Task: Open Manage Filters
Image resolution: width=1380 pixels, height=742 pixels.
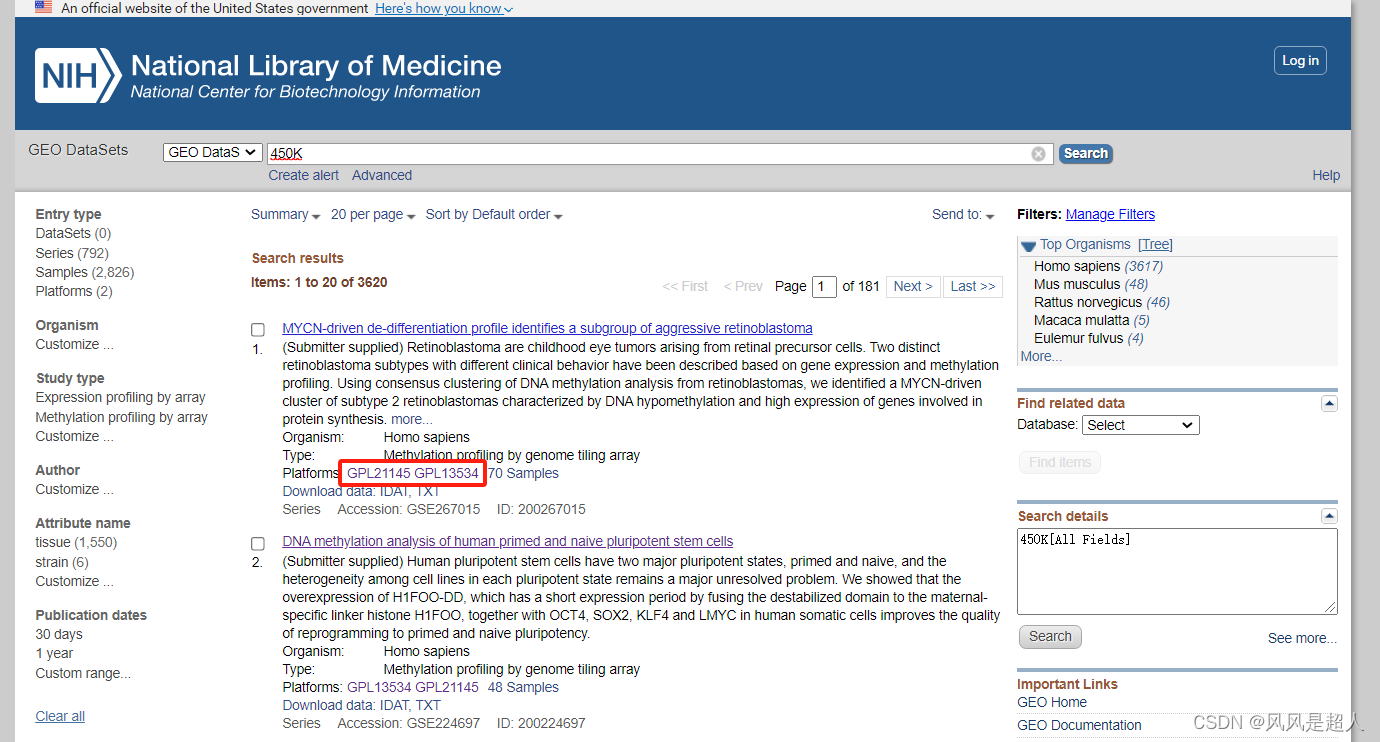Action: 1110,214
